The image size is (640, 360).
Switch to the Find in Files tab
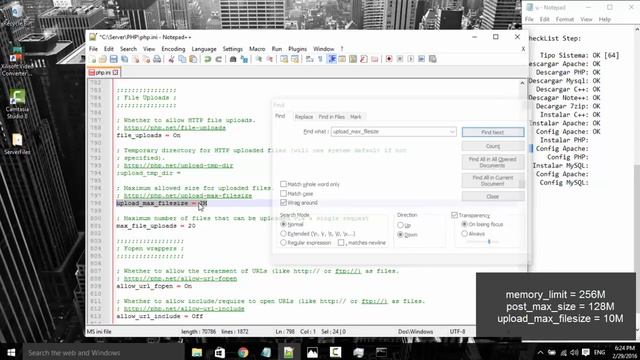pyautogui.click(x=331, y=117)
